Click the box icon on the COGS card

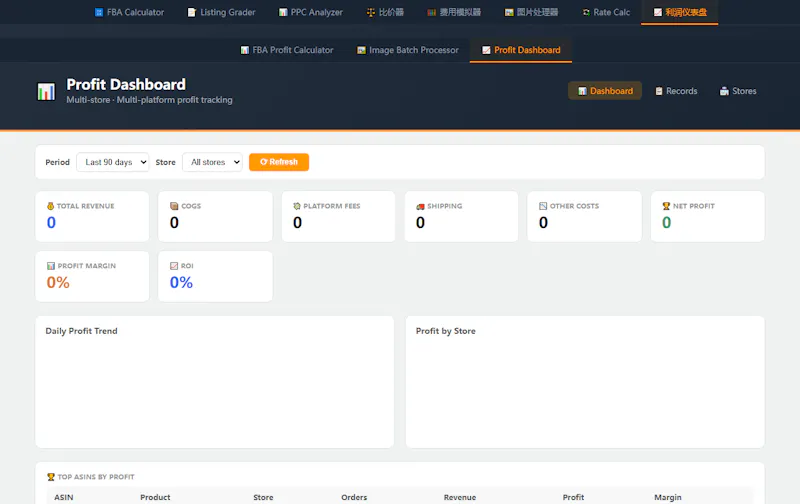click(x=174, y=206)
